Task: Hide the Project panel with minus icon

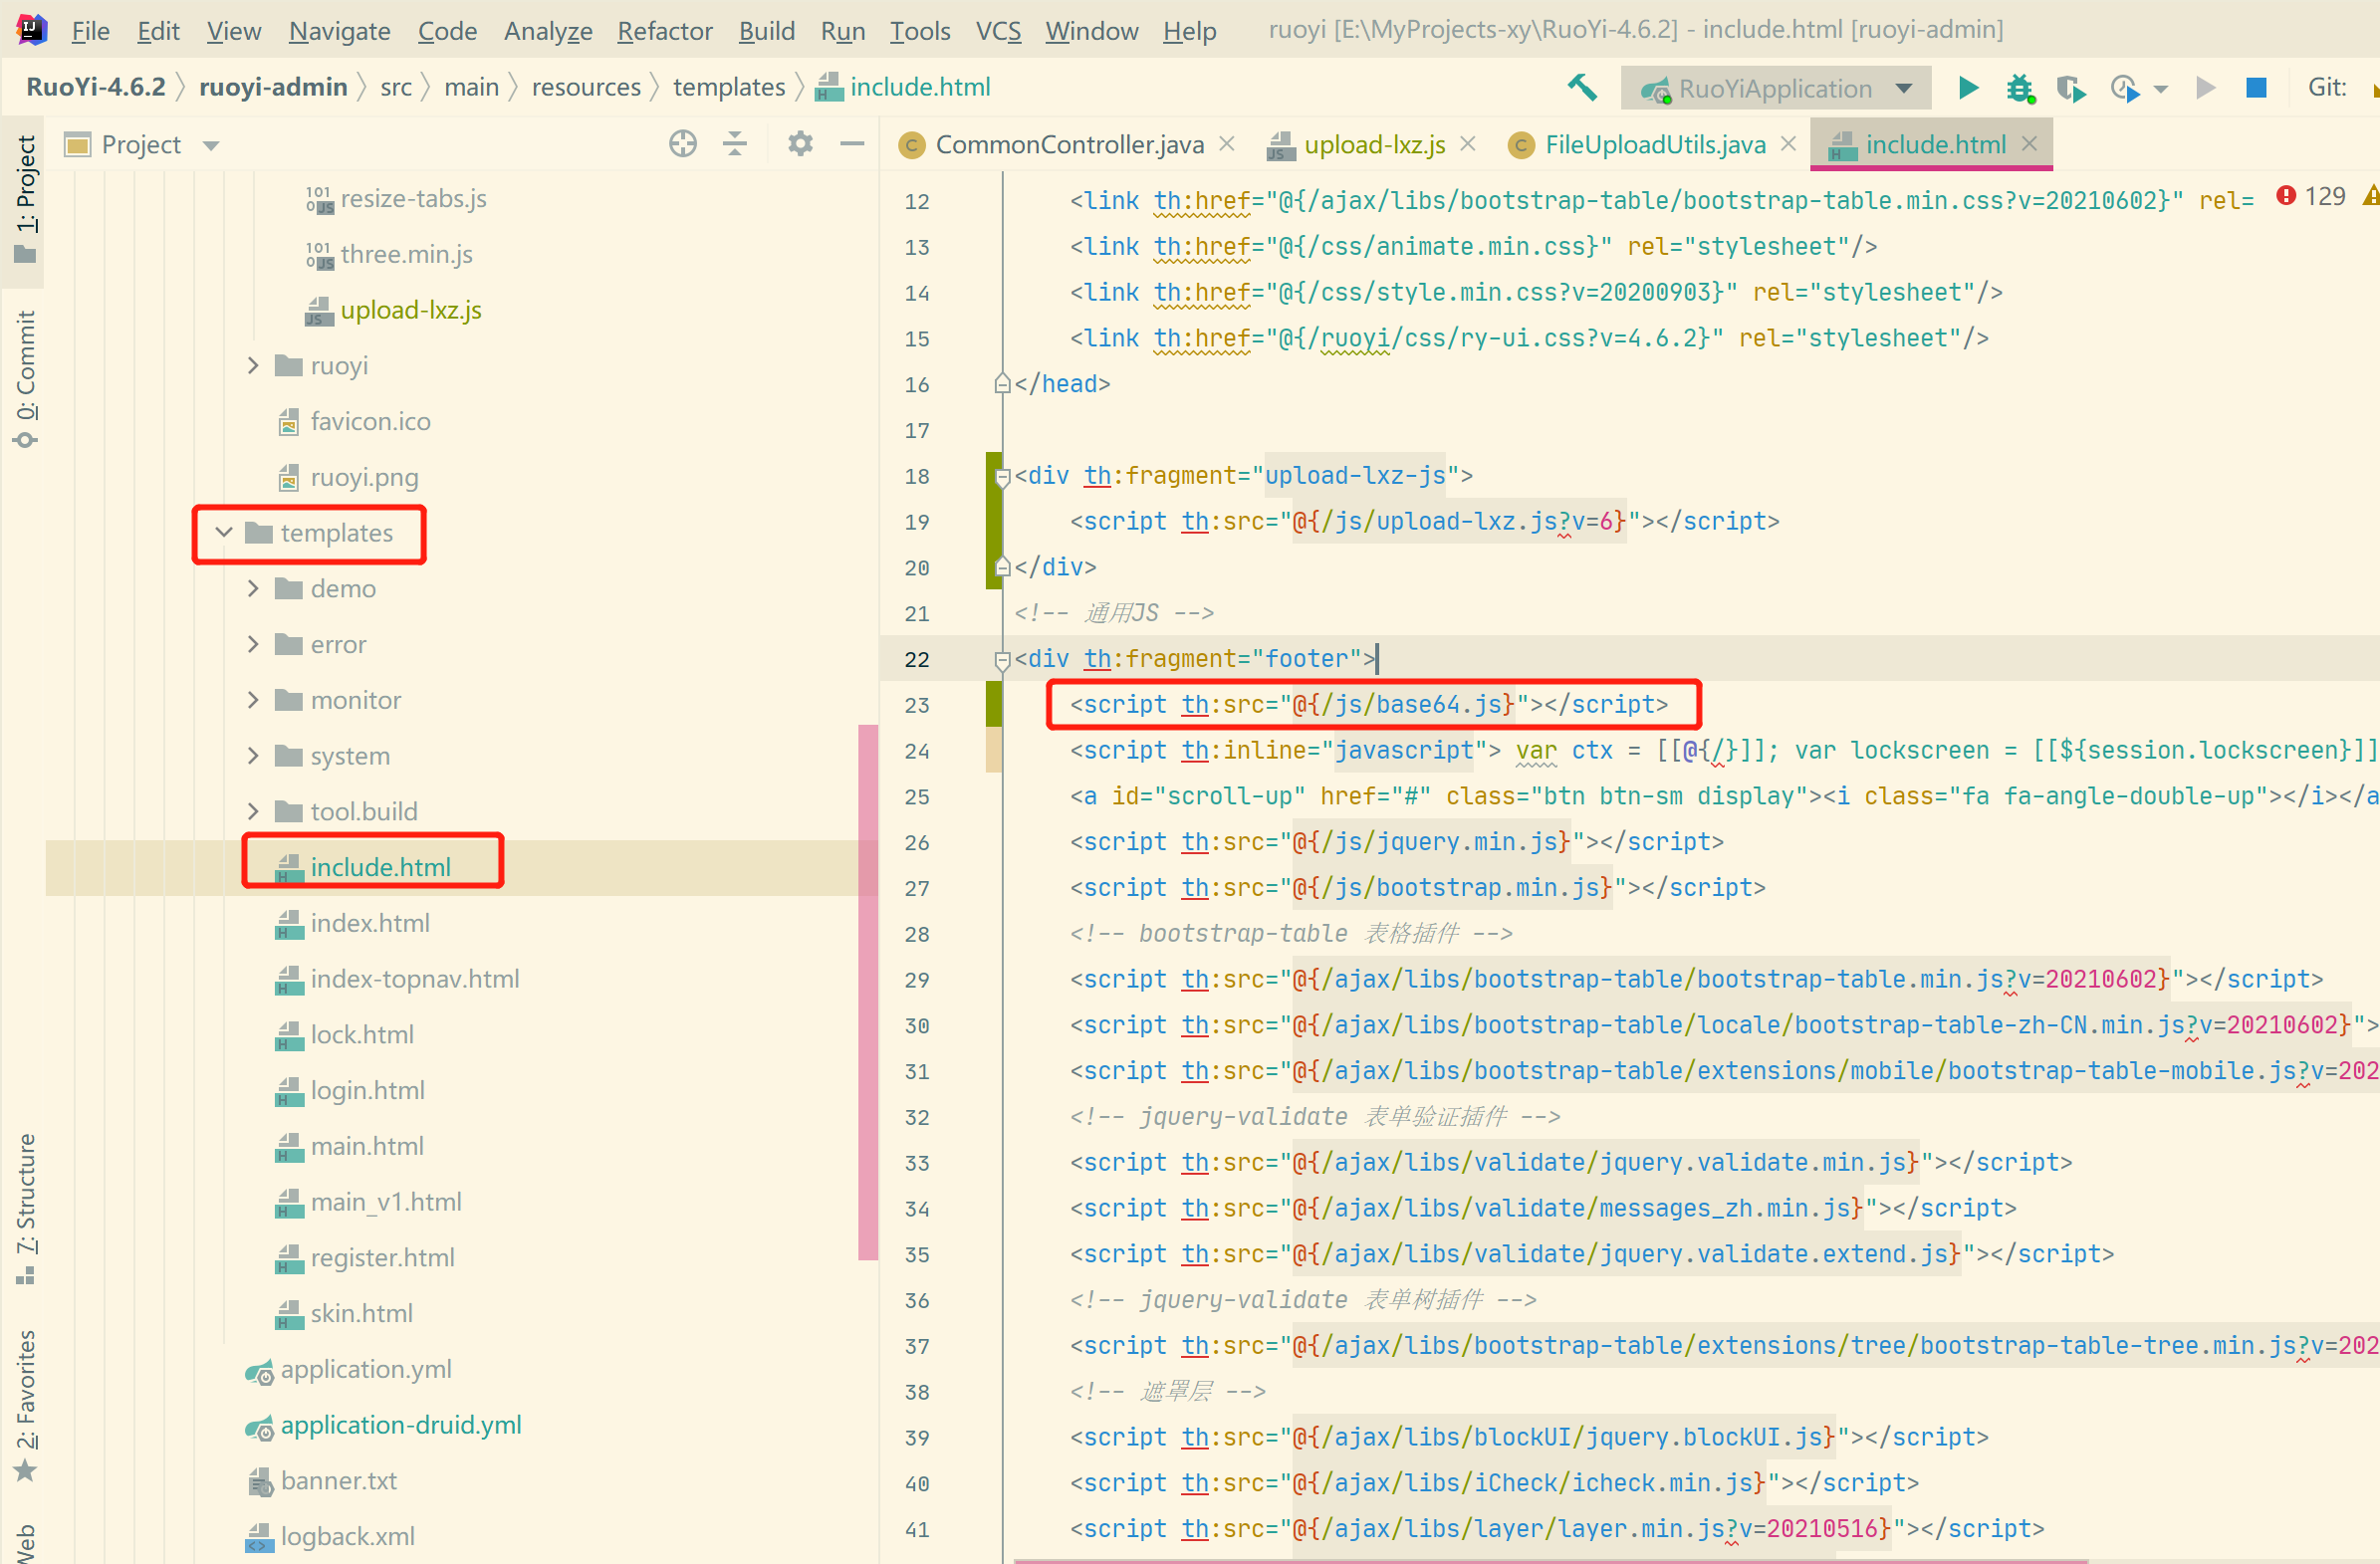Action: pos(852,144)
